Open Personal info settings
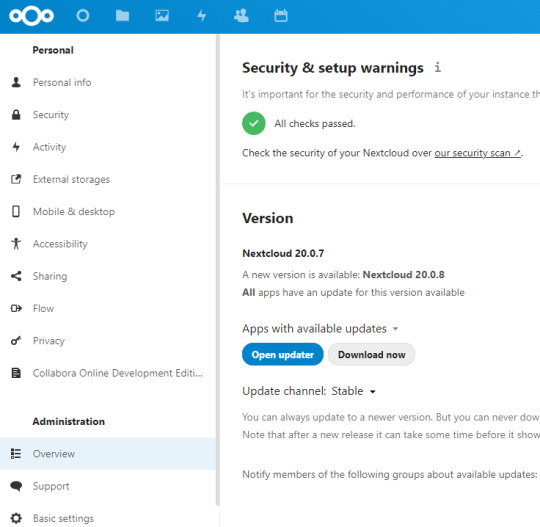This screenshot has width=540, height=527. [x=108, y=82]
